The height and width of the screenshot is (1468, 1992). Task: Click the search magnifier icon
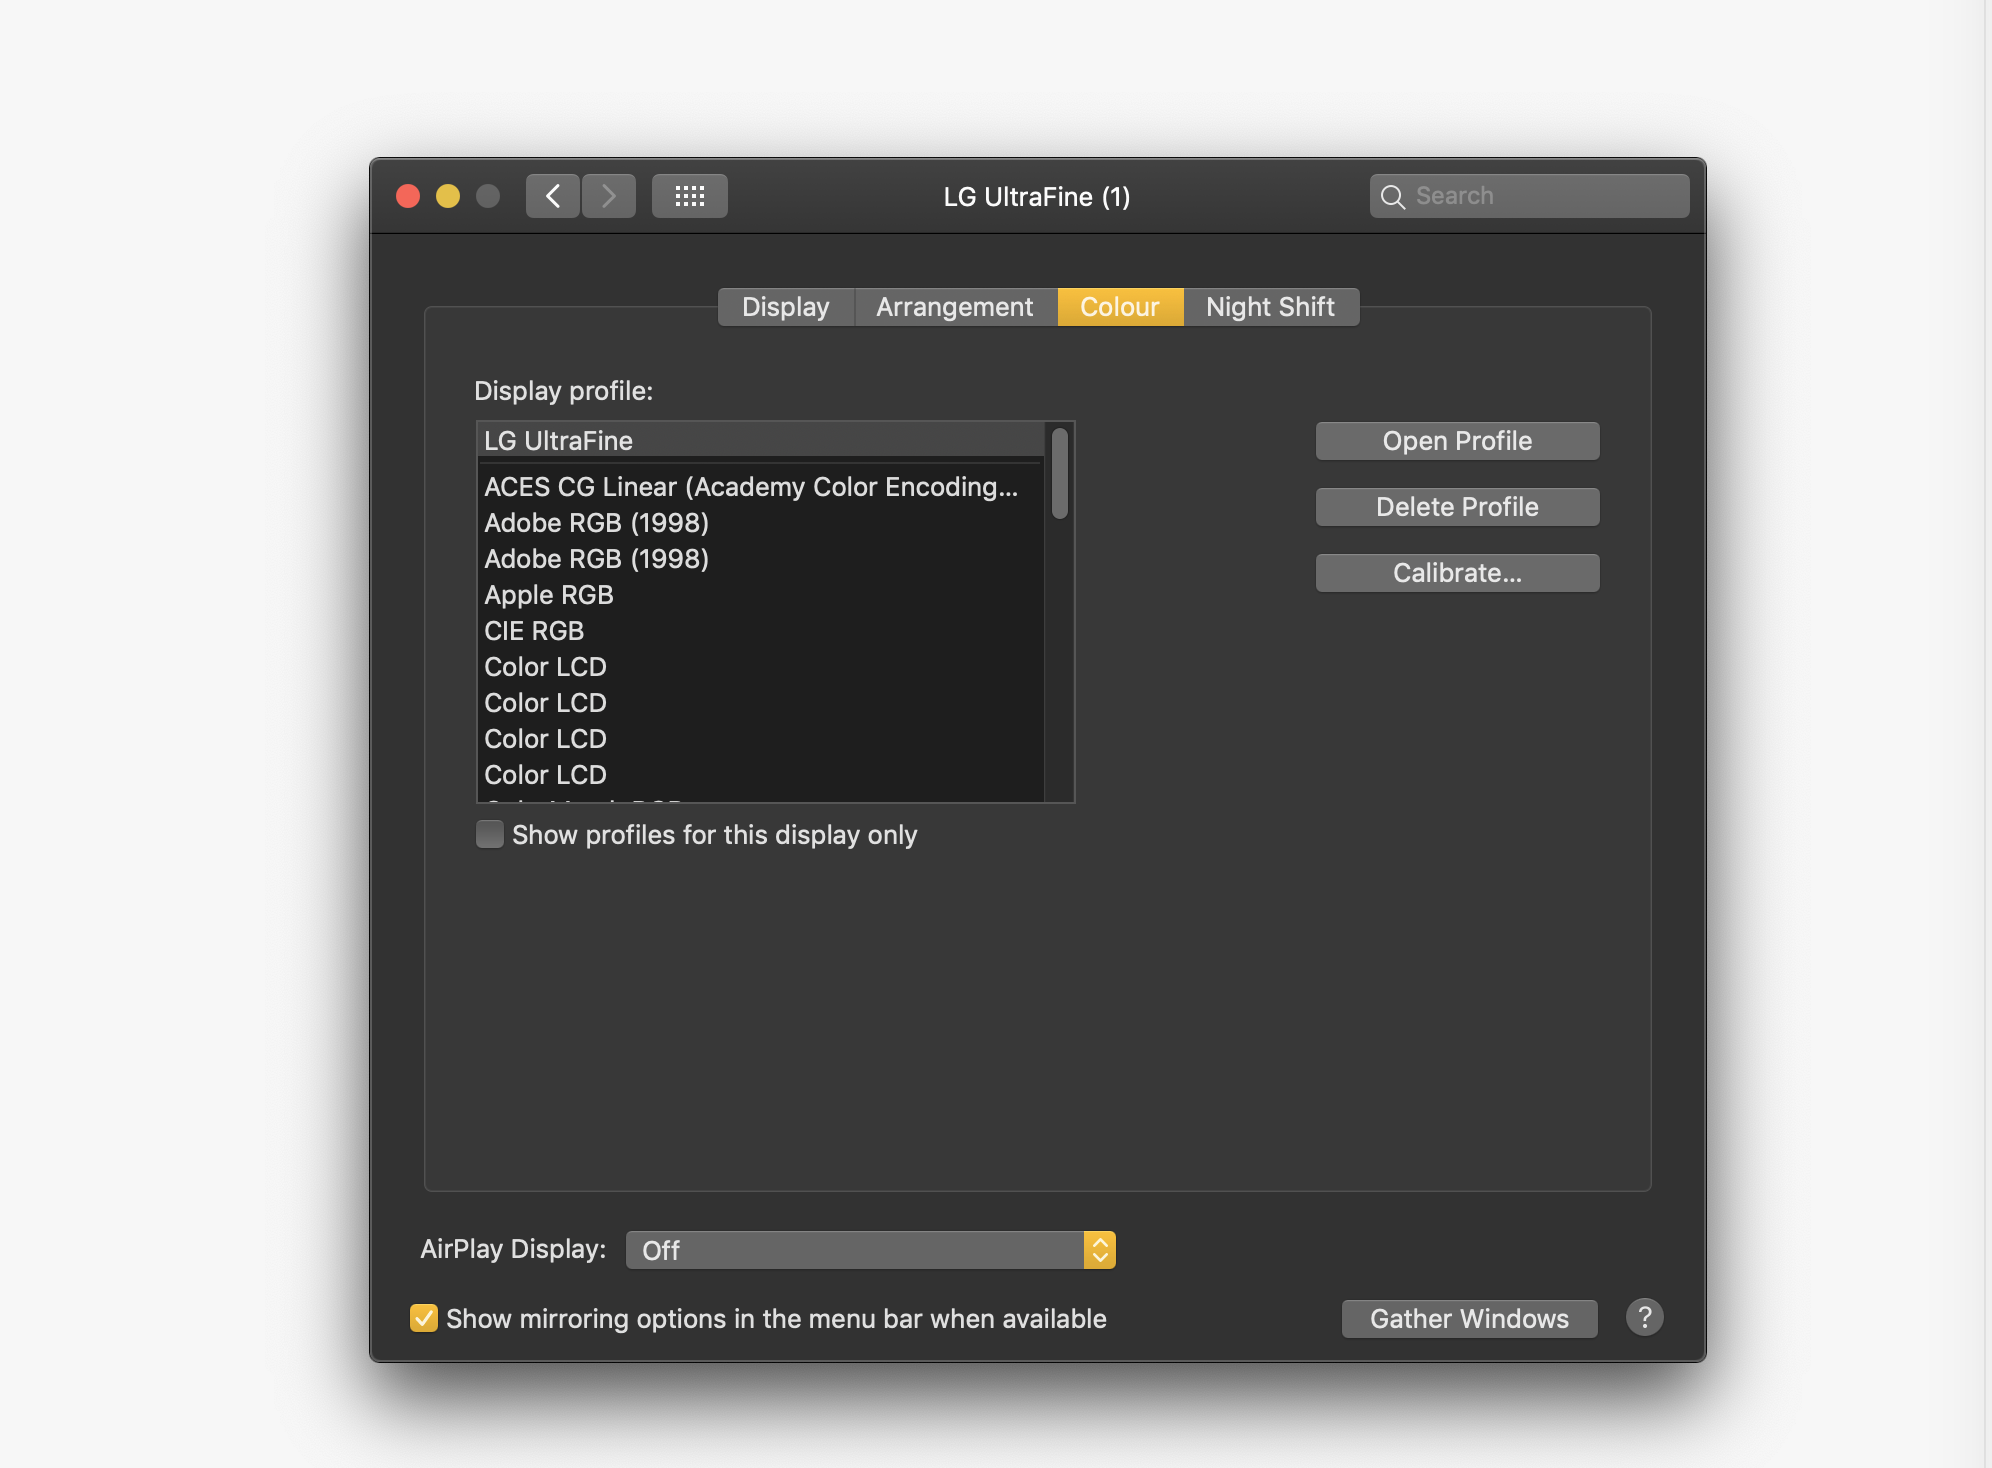1392,196
